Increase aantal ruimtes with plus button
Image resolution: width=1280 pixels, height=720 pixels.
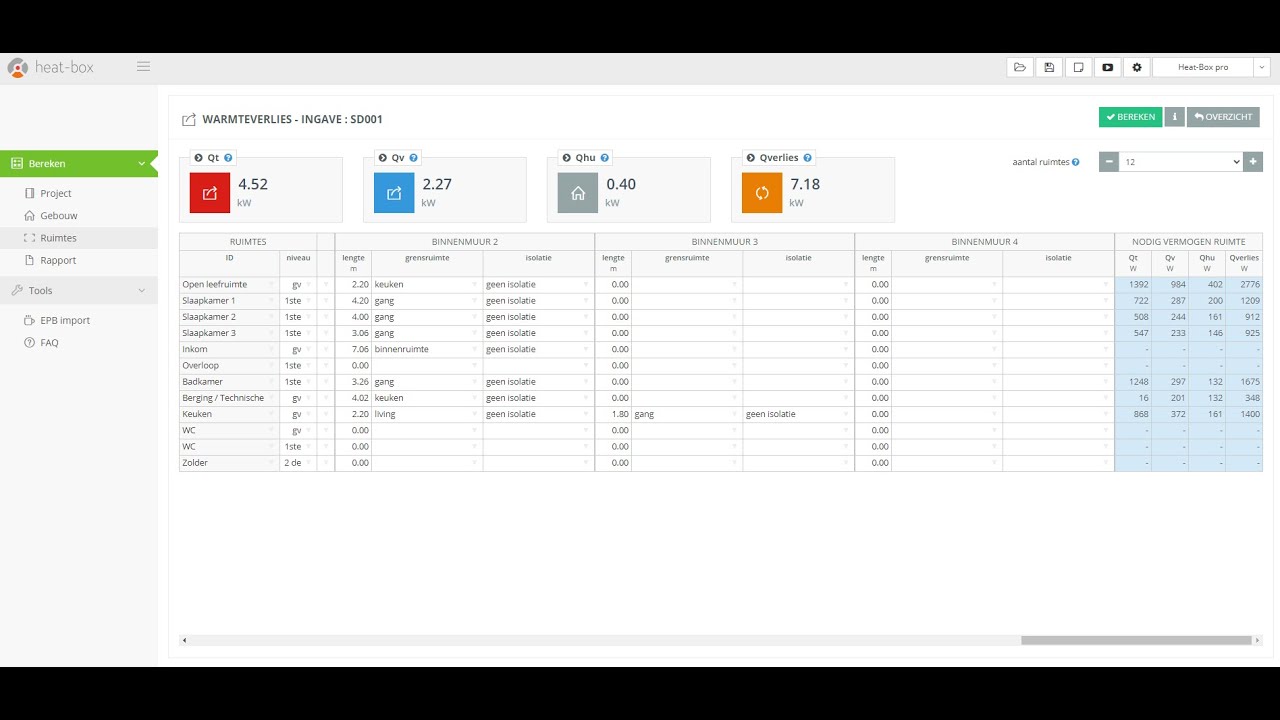point(1253,162)
